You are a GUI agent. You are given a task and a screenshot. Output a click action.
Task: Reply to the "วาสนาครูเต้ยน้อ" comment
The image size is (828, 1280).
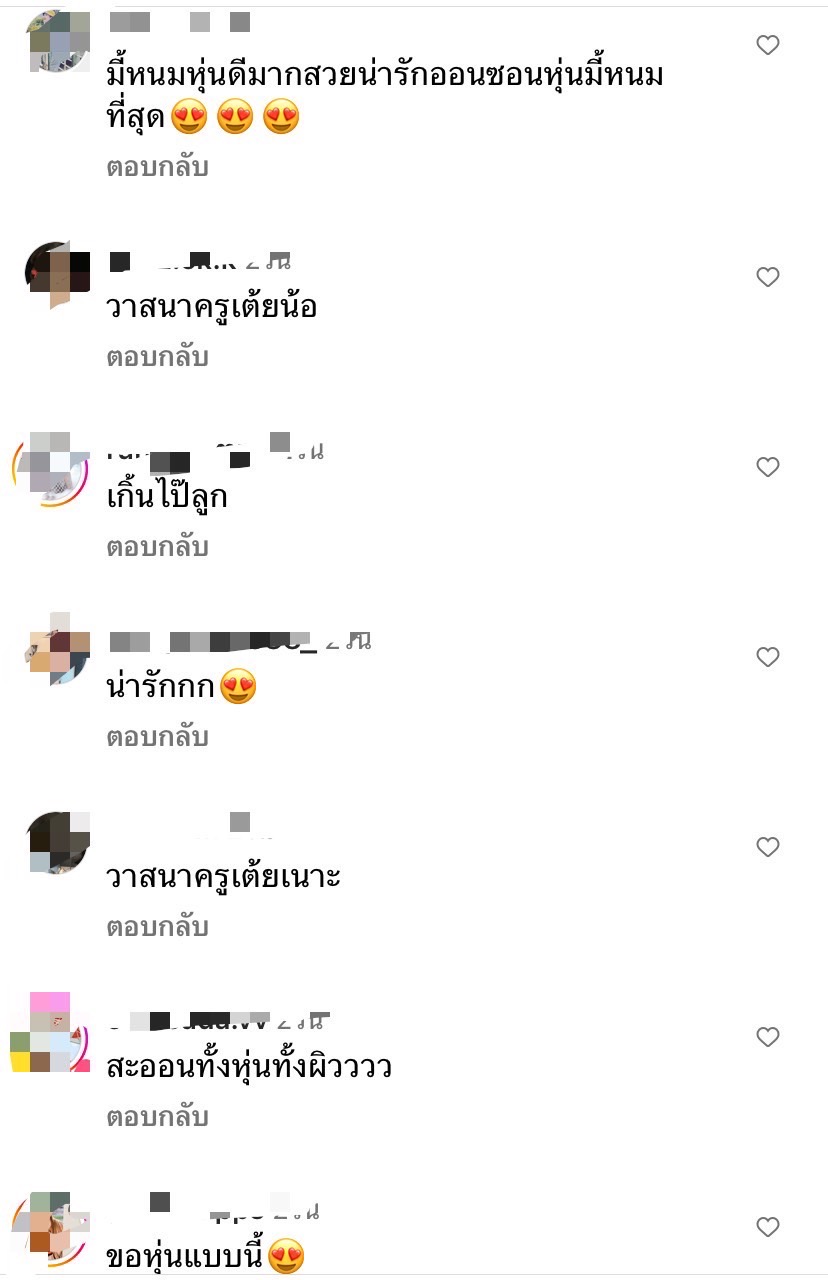pos(157,357)
